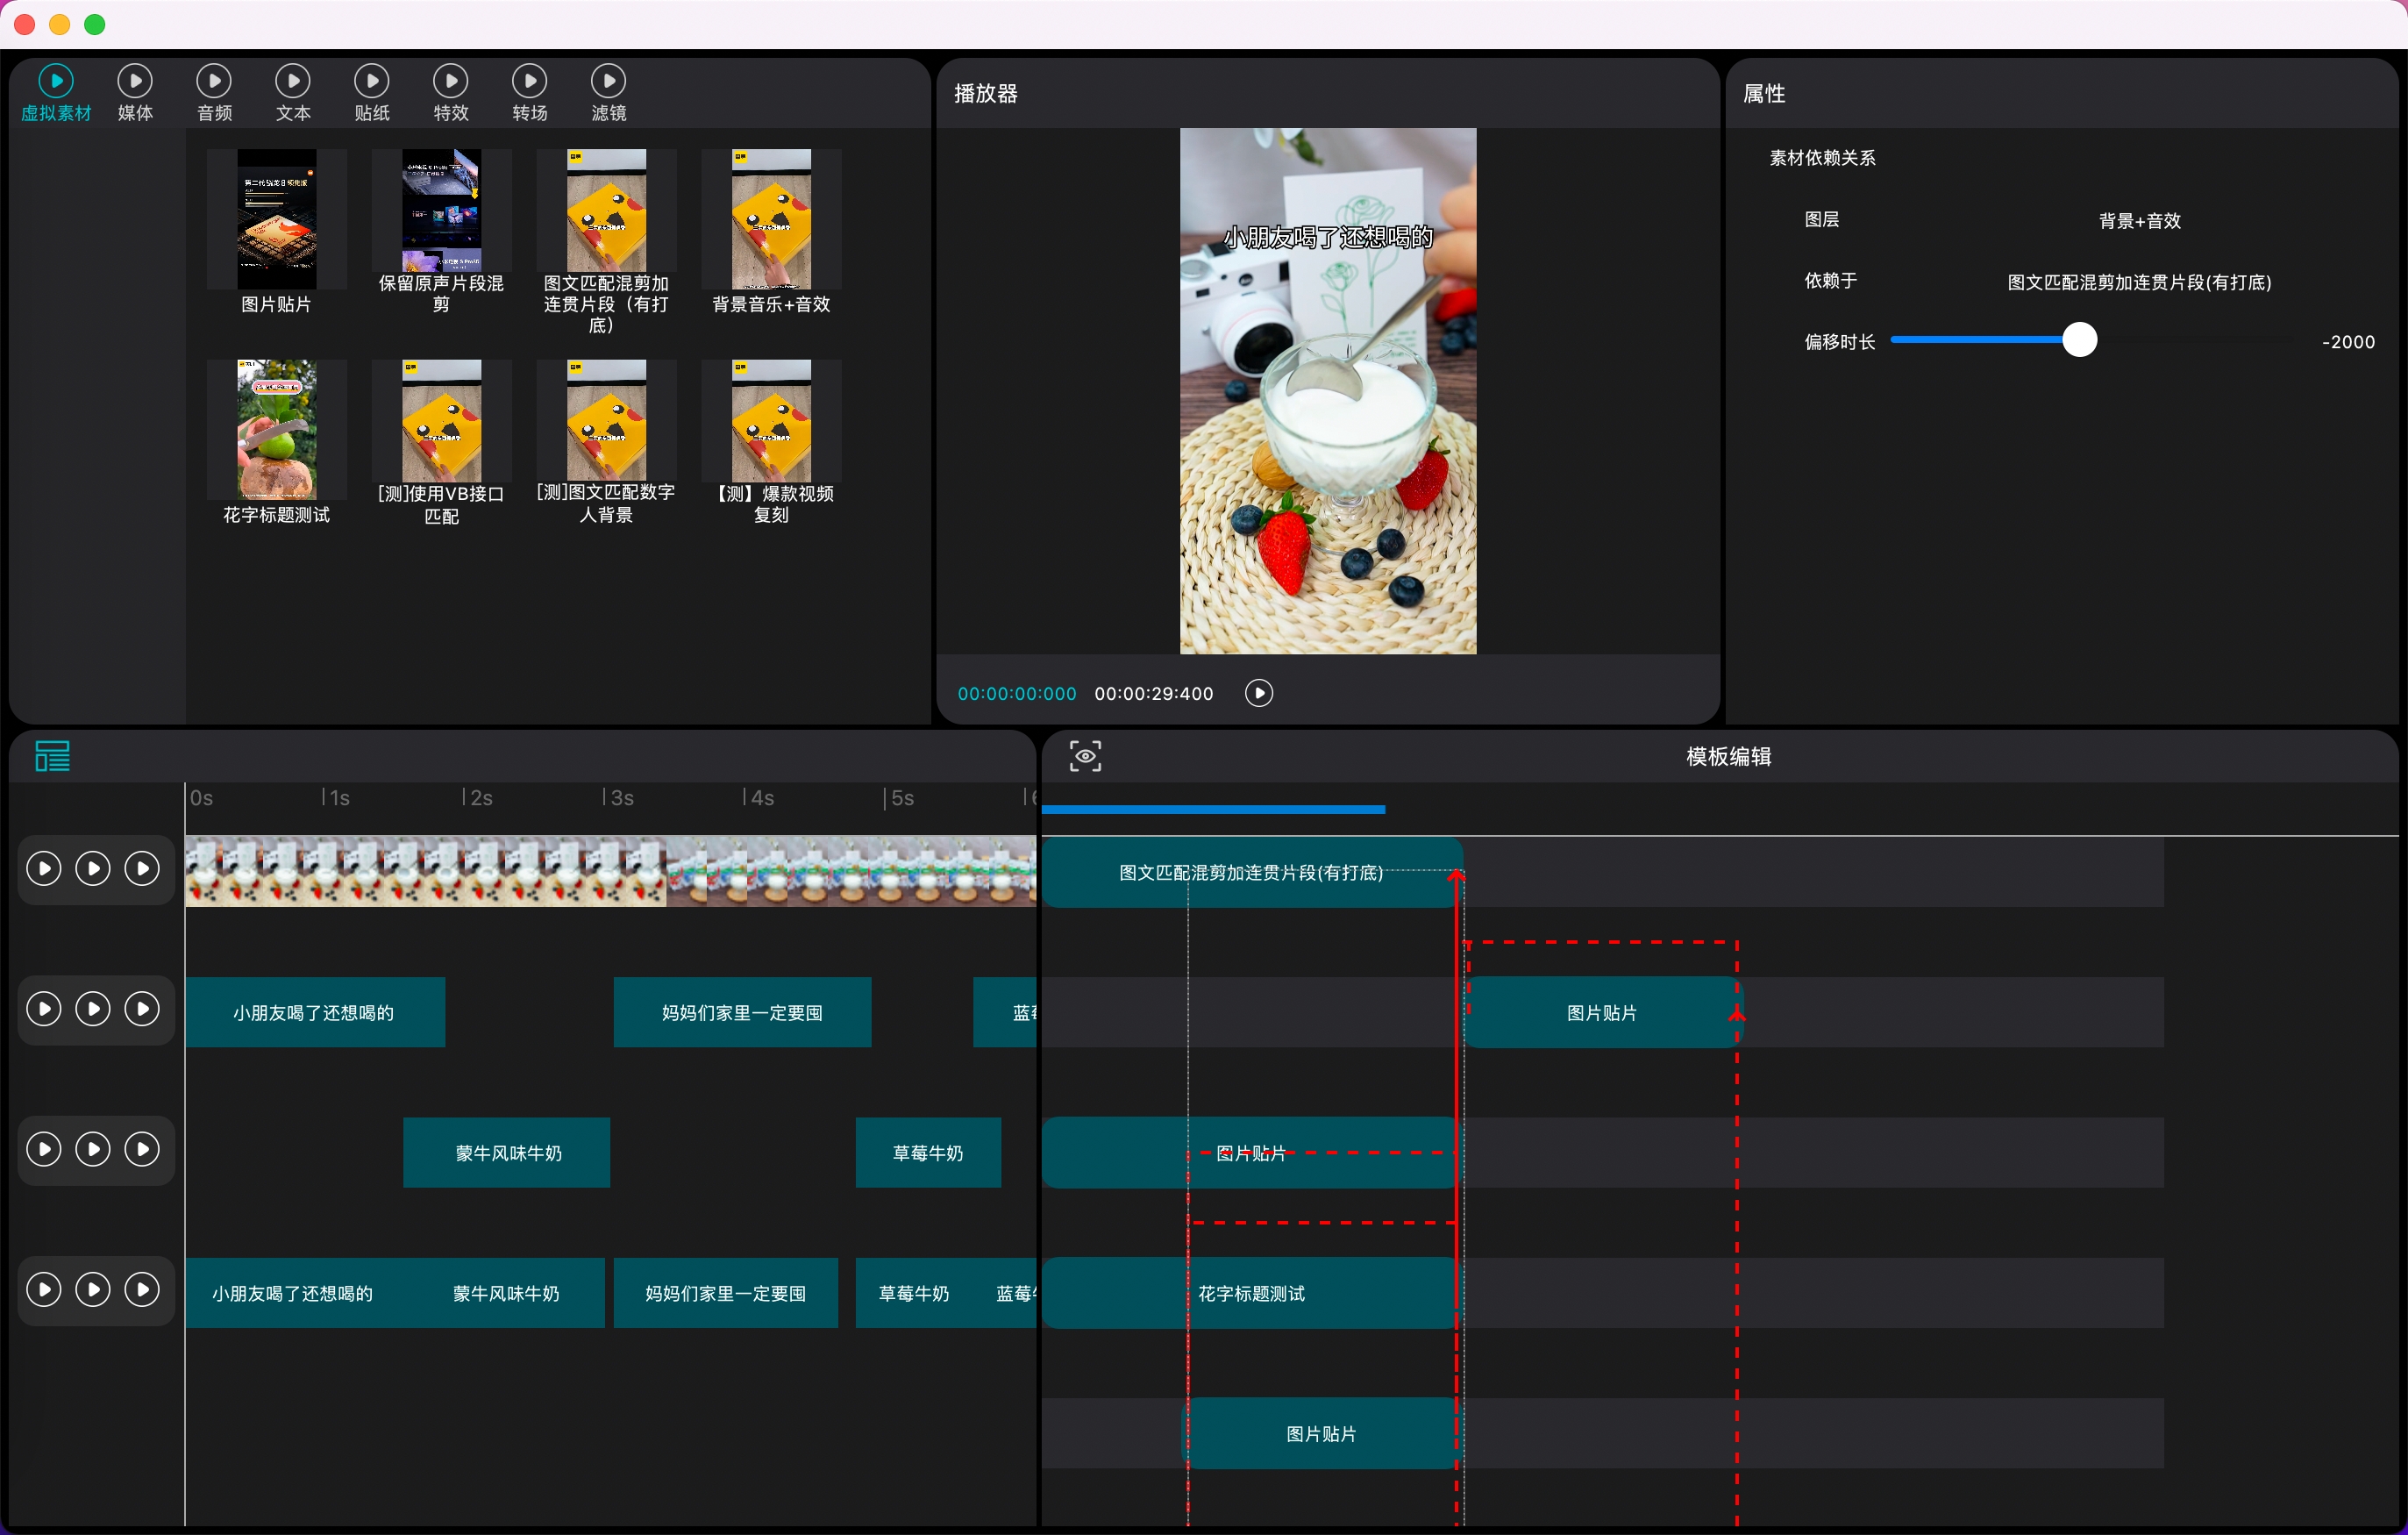The width and height of the screenshot is (2408, 1535).
Task: Toggle middle control on the second track
Action: coord(93,1008)
